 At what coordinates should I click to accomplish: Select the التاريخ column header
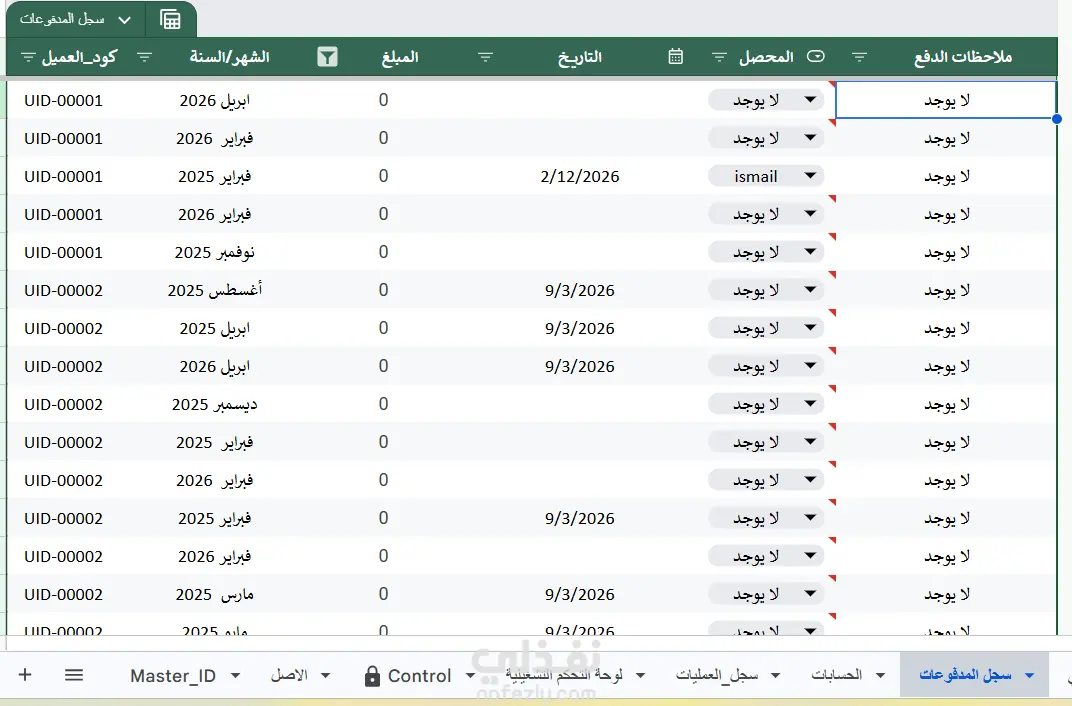pyautogui.click(x=580, y=57)
